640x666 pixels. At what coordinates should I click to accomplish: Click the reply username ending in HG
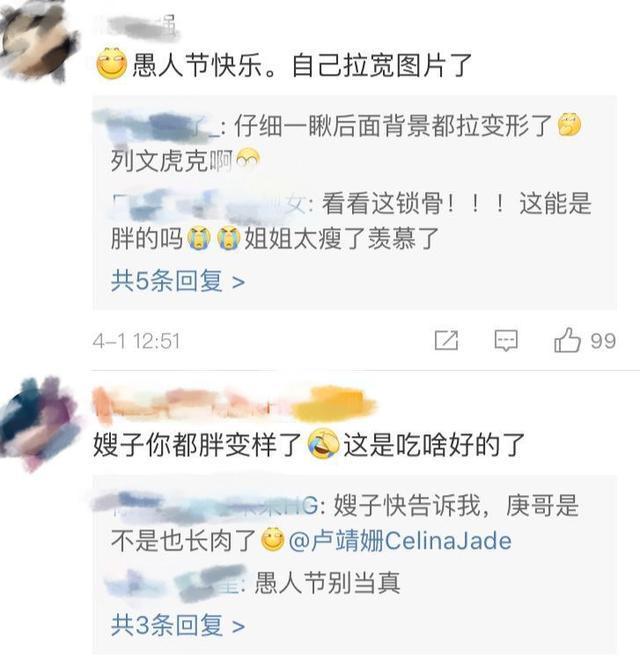206,506
